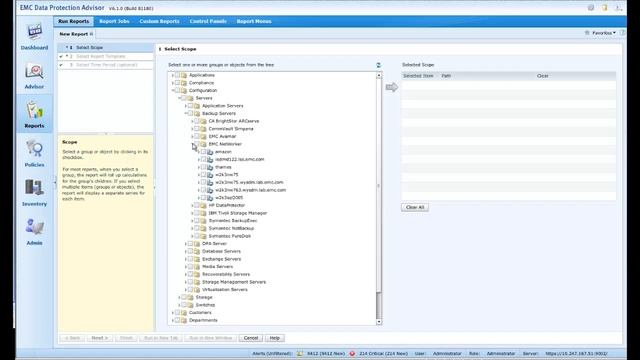Click the Next button
Viewport: 640px width, 360px height.
coord(100,338)
